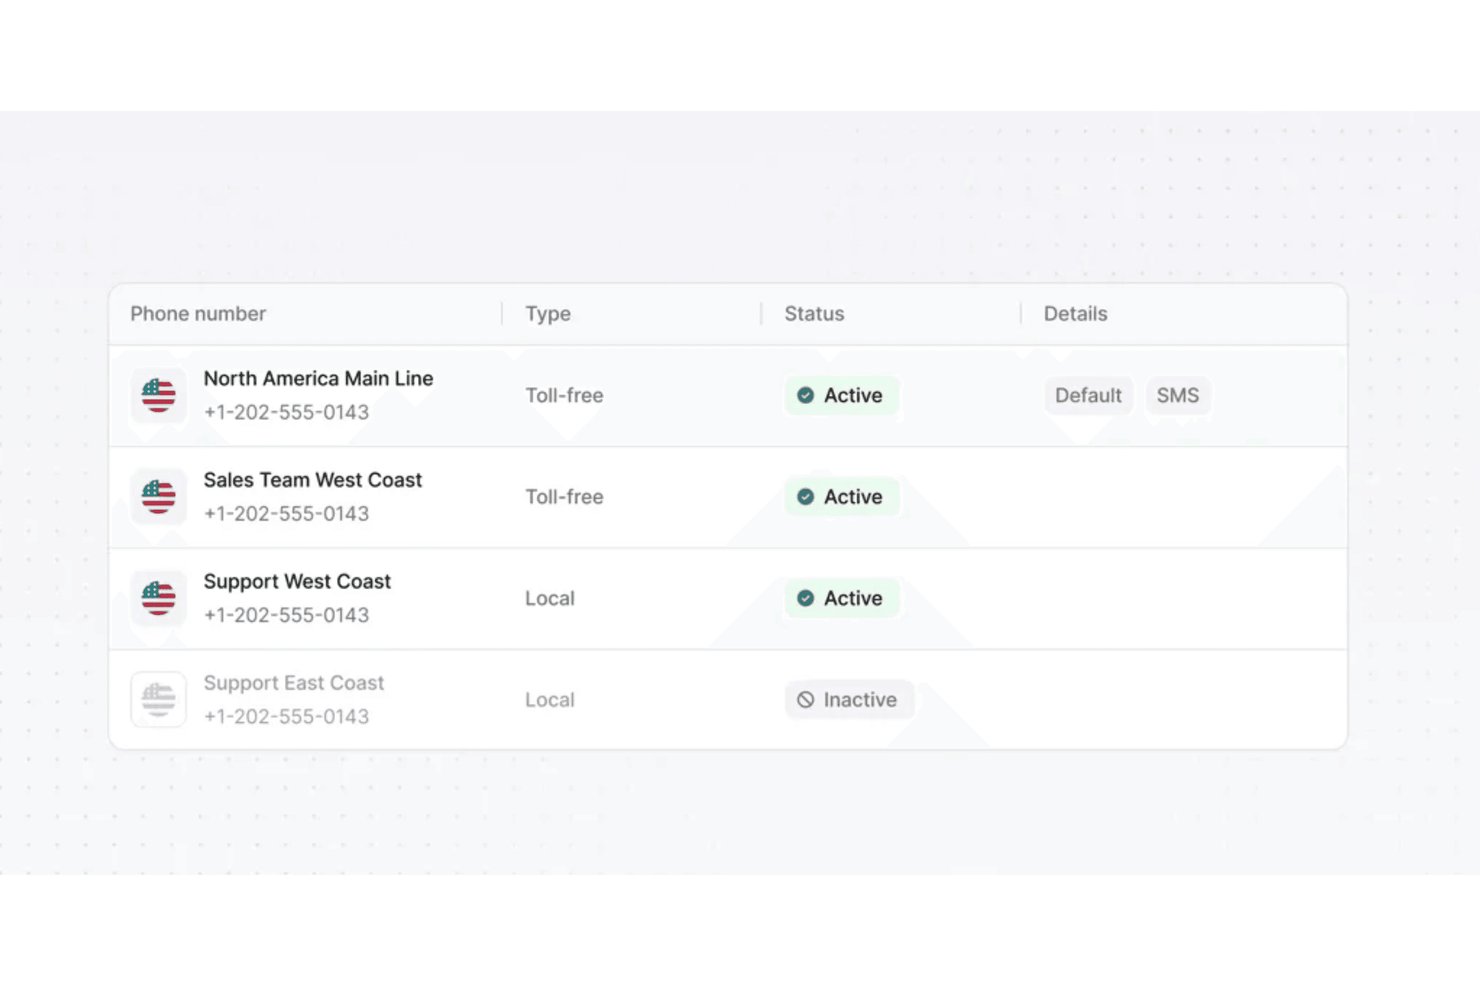
Task: Click Toll-free in Sales Team West Coast row
Action: [x=564, y=497]
